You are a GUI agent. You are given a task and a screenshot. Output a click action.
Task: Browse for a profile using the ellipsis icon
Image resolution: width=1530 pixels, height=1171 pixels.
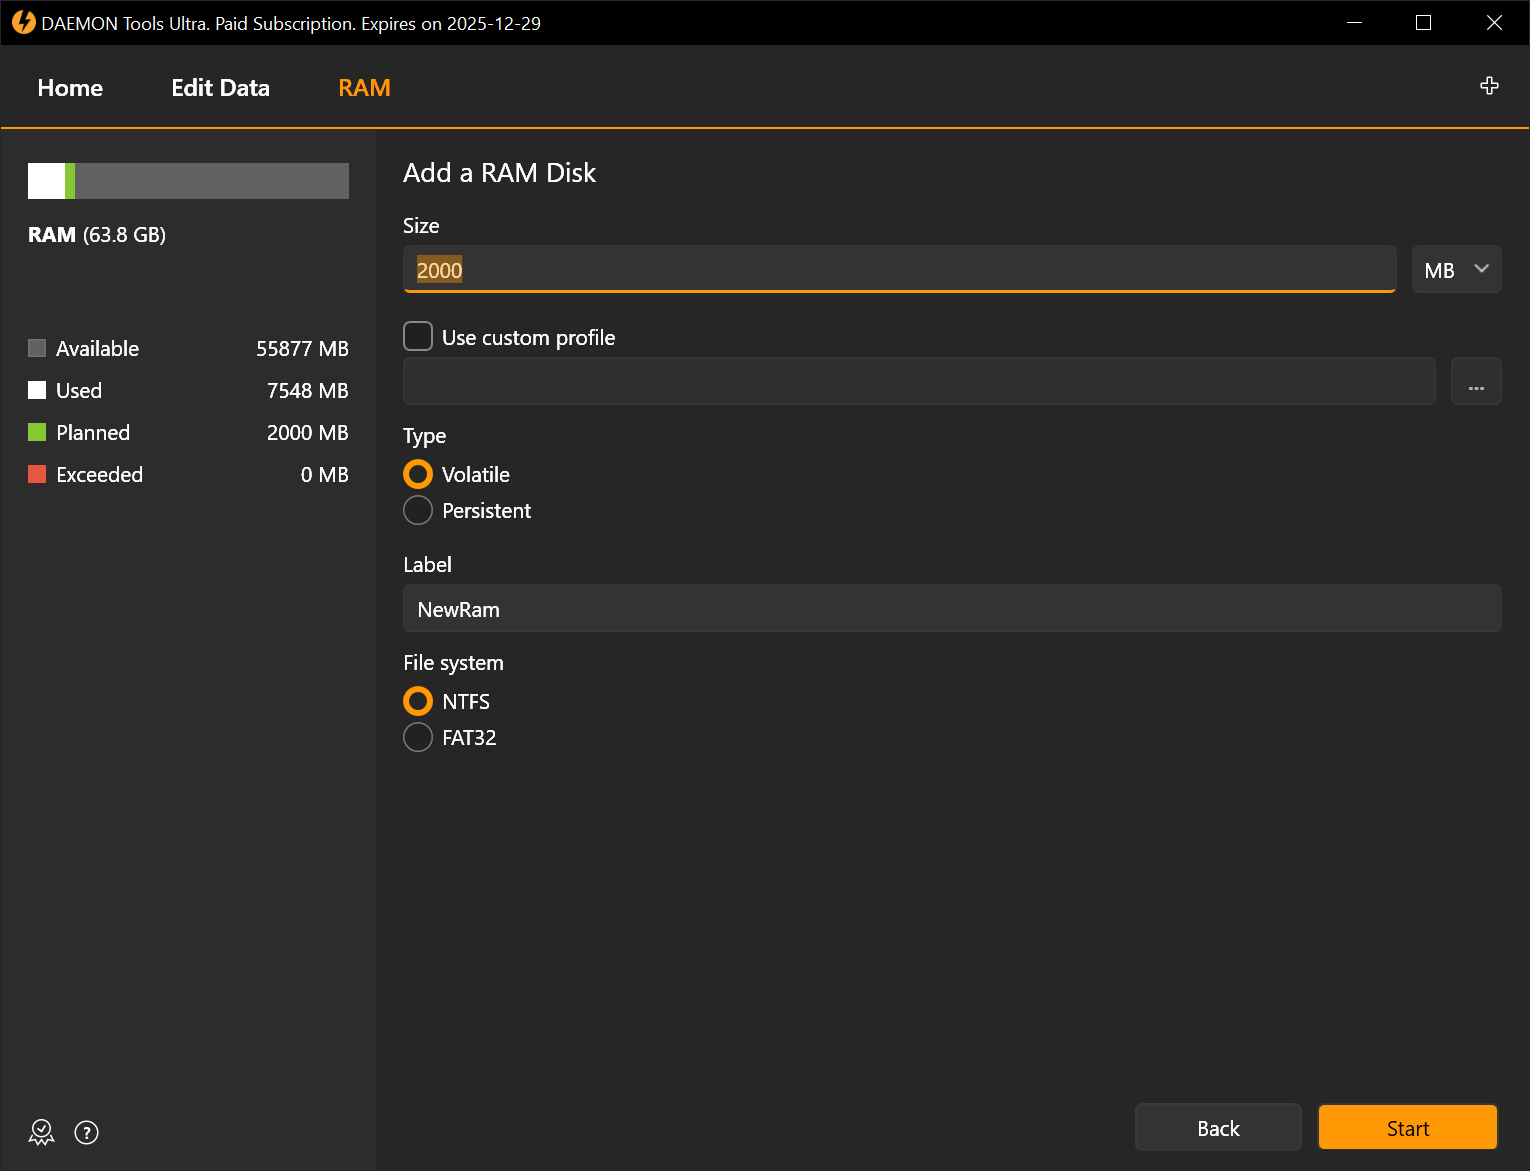(1476, 381)
